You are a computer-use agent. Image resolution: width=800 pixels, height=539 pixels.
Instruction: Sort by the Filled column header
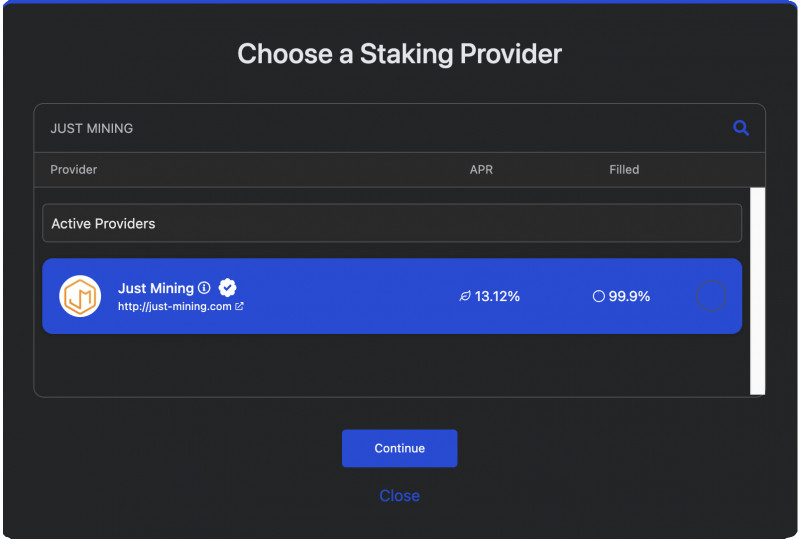[624, 169]
